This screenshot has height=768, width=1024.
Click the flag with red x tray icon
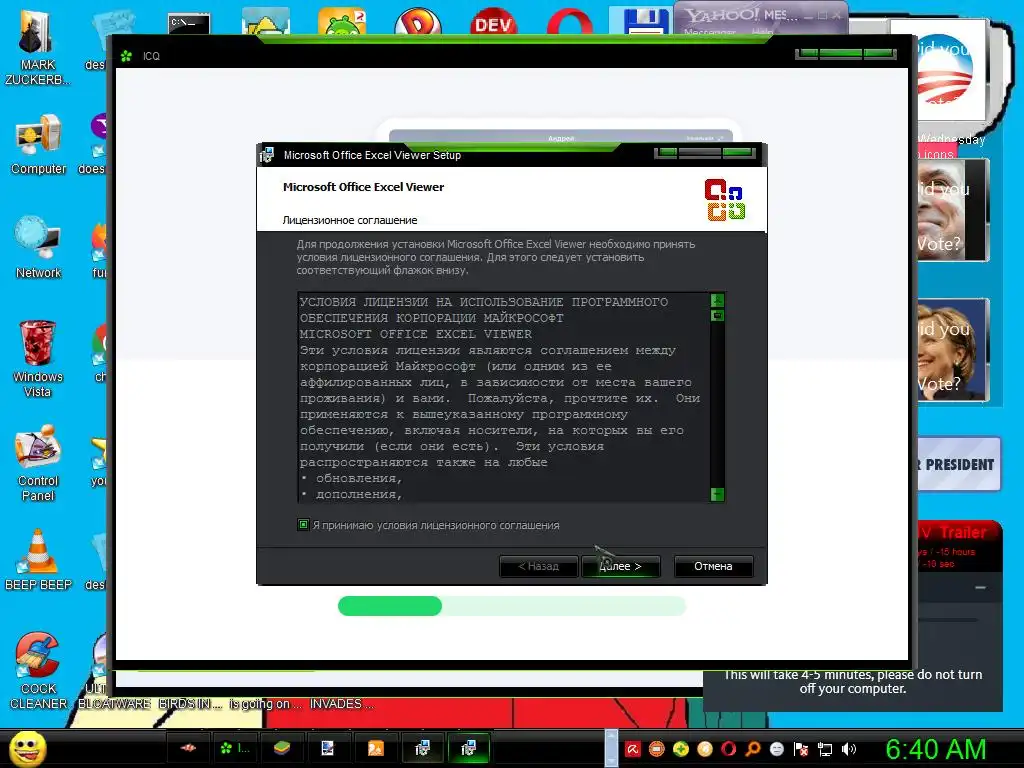click(801, 749)
